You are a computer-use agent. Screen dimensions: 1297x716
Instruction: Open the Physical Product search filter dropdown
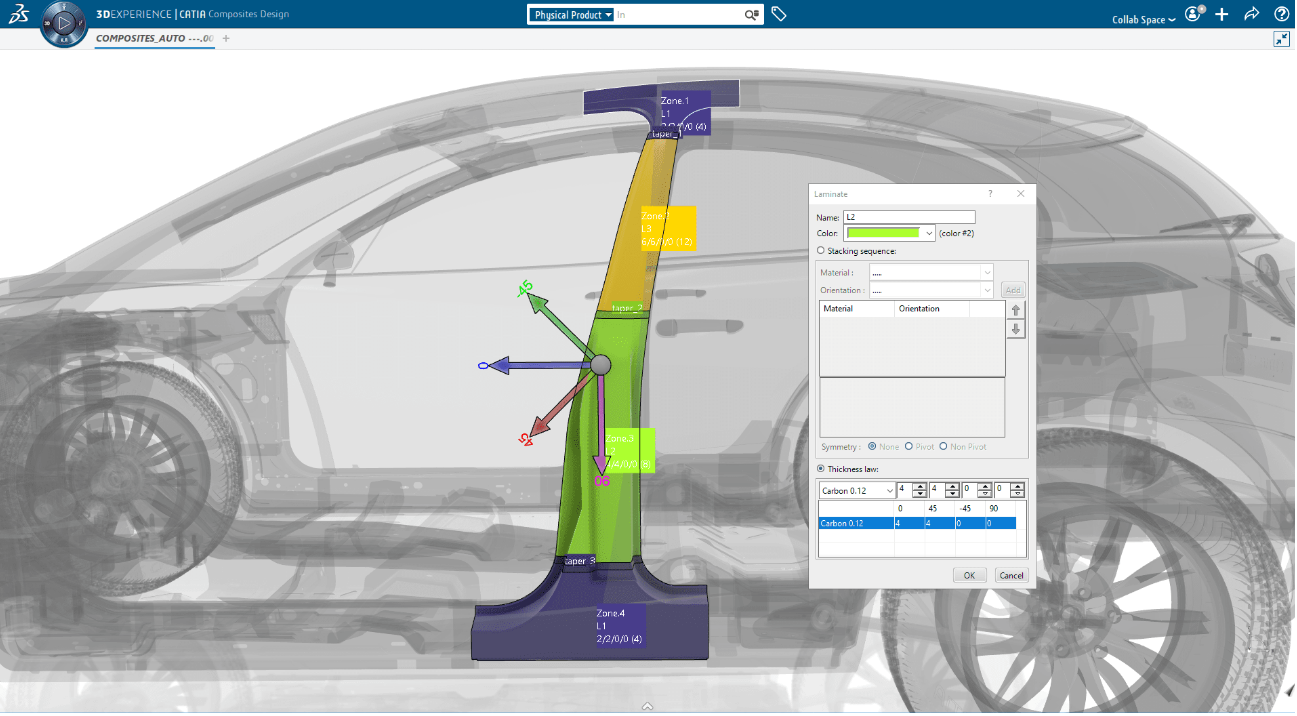[571, 15]
